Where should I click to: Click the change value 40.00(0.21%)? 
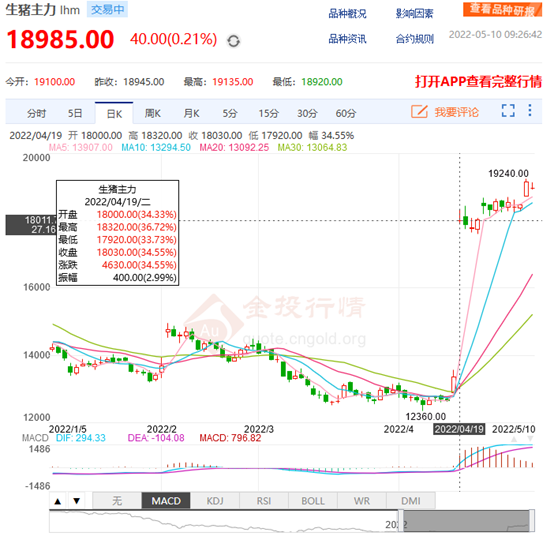pyautogui.click(x=173, y=39)
